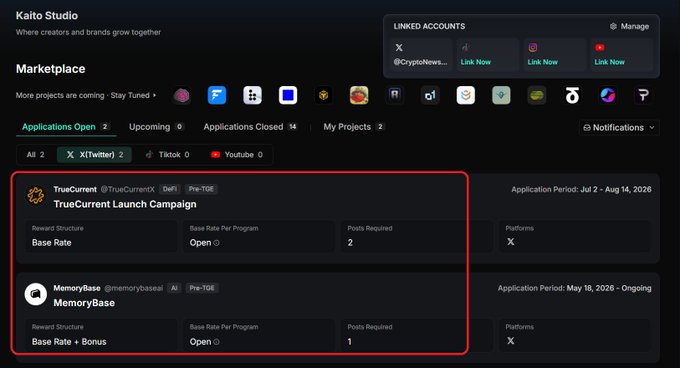This screenshot has height=368, width=680.
Task: Filter by Youtube platform
Action: coord(237,155)
